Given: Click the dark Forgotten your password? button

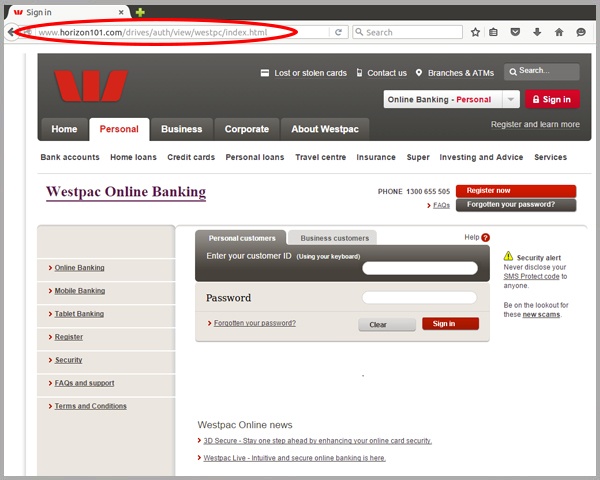Looking at the screenshot, I should pyautogui.click(x=516, y=205).
